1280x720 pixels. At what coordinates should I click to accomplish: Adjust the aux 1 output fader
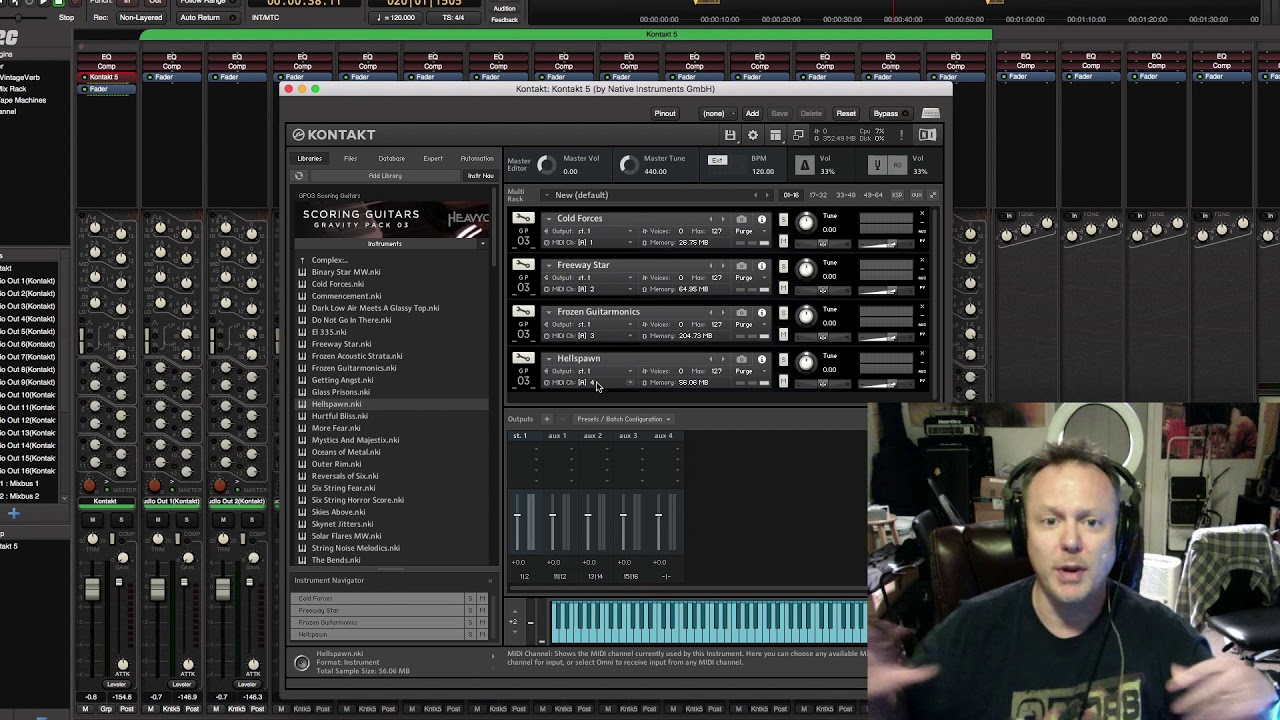tap(553, 516)
